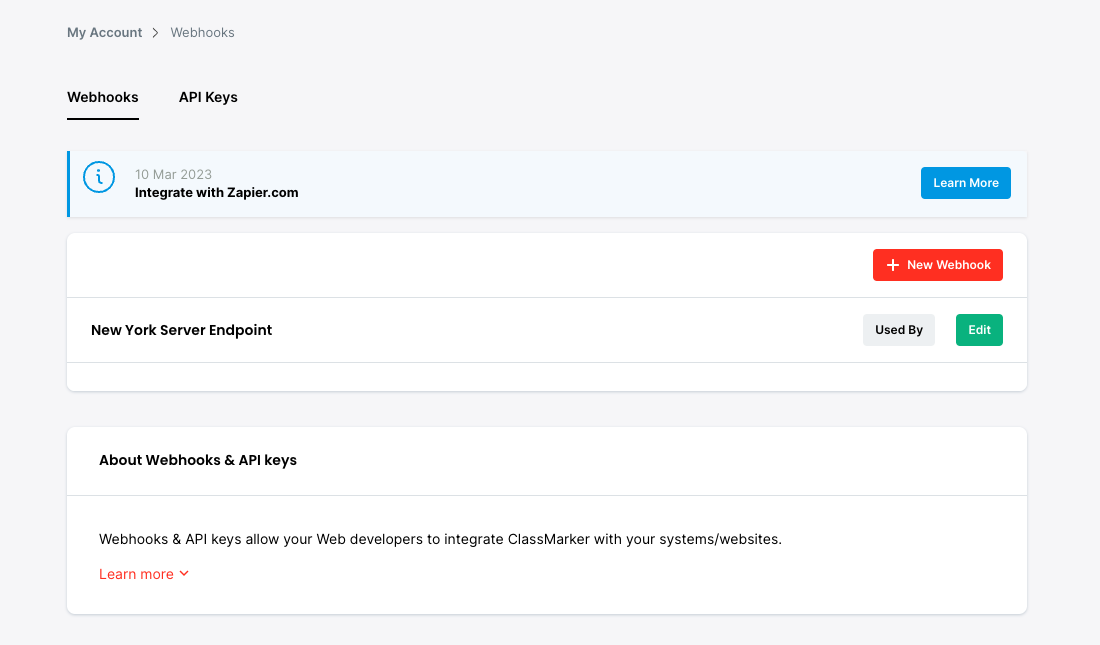The height and width of the screenshot is (645, 1100).
Task: Click the 10 Mar 2023 date
Action: coord(173,174)
